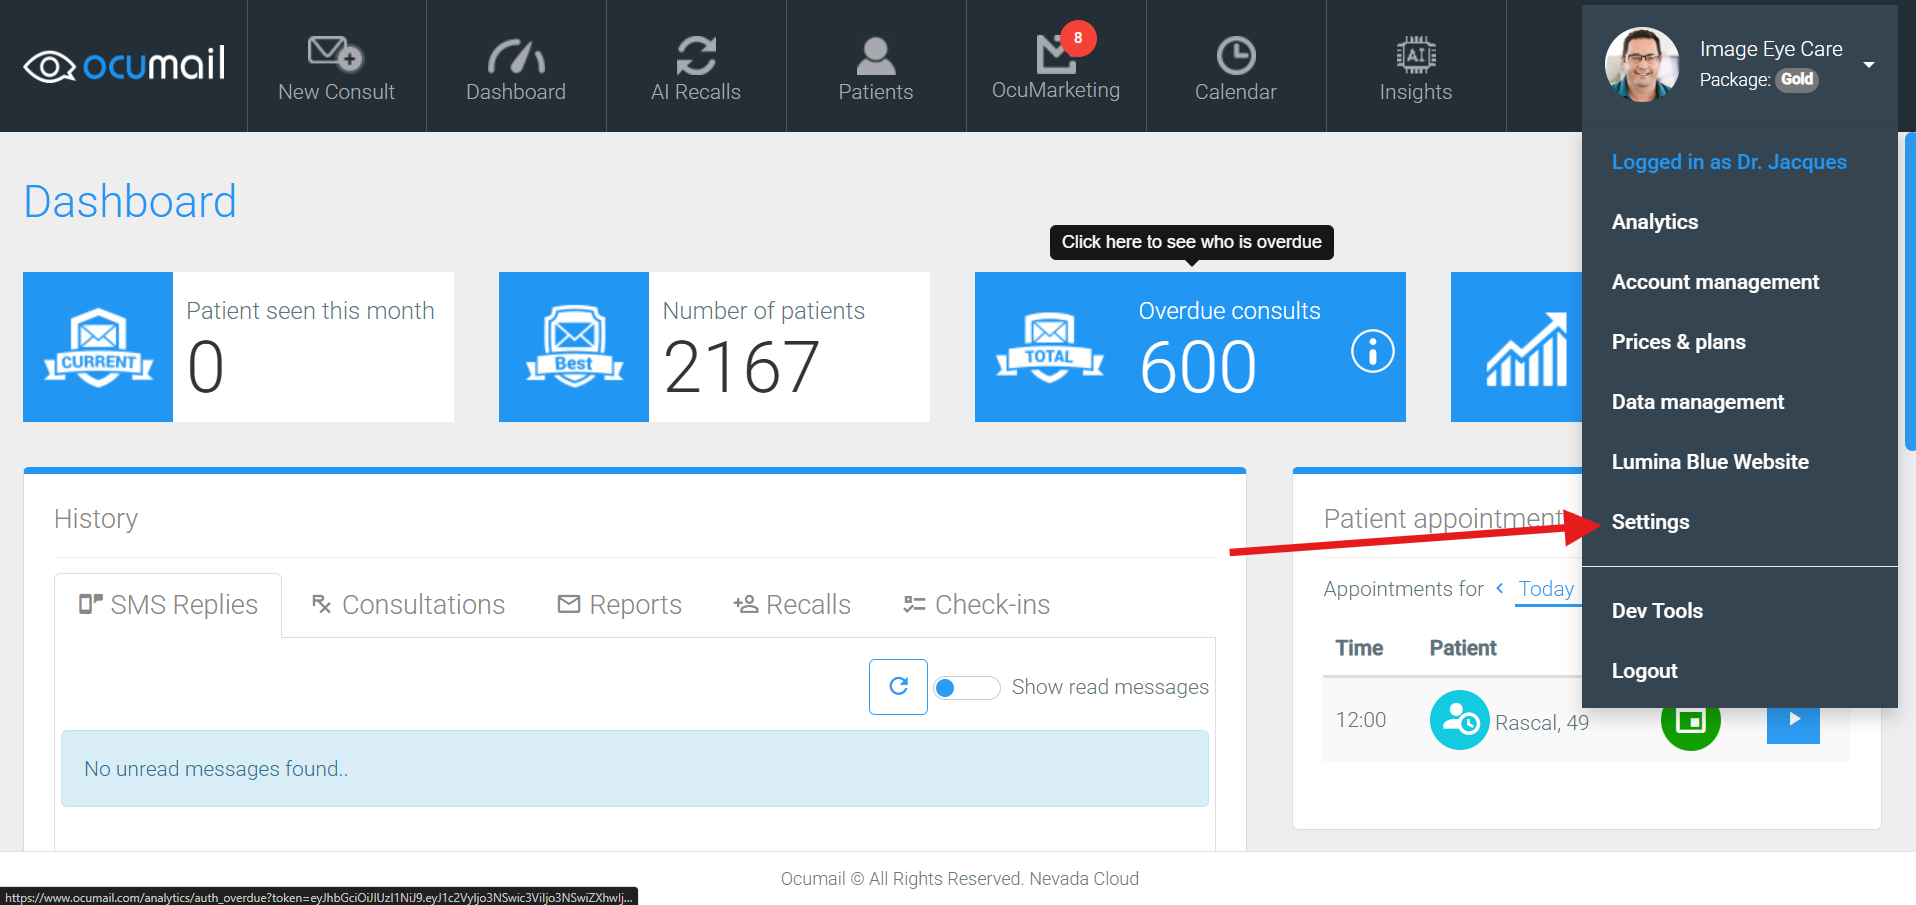The image size is (1916, 905).
Task: Toggle Show read messages switch
Action: pos(966,688)
